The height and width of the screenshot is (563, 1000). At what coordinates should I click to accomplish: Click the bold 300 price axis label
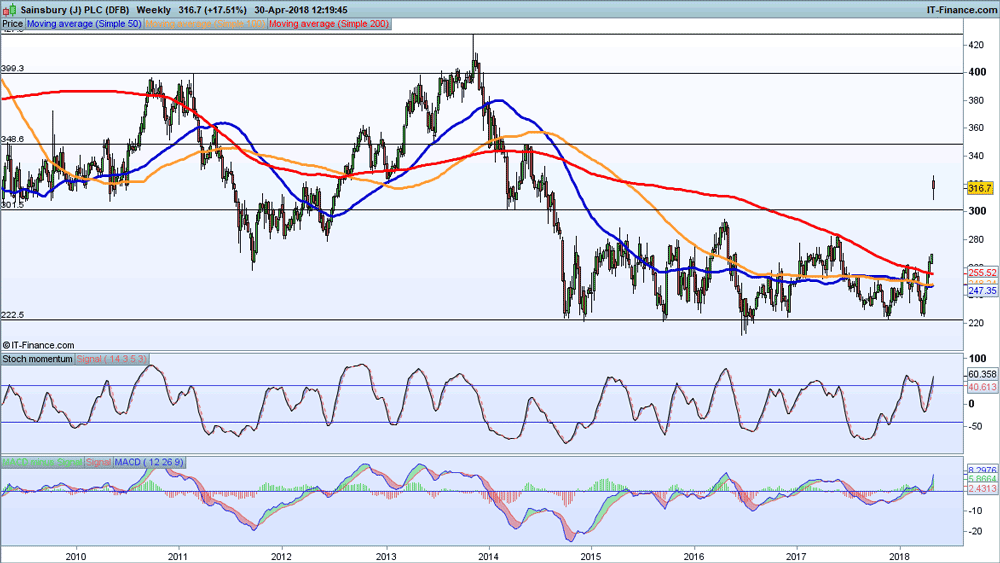point(977,210)
